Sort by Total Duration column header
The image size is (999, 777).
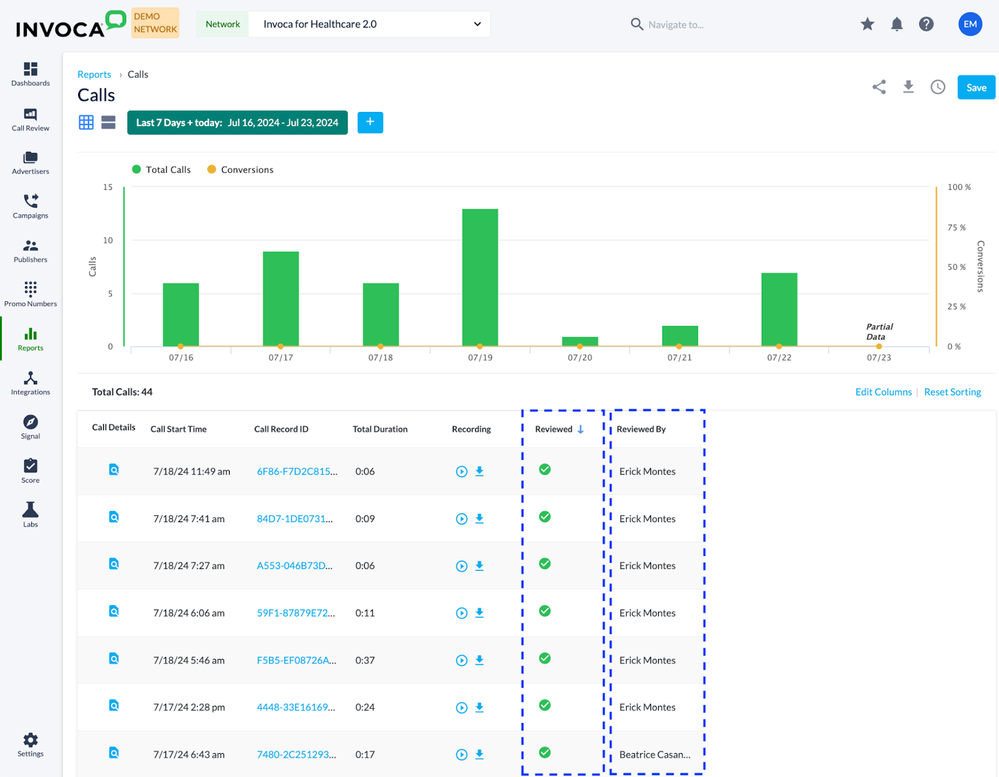[x=380, y=429]
